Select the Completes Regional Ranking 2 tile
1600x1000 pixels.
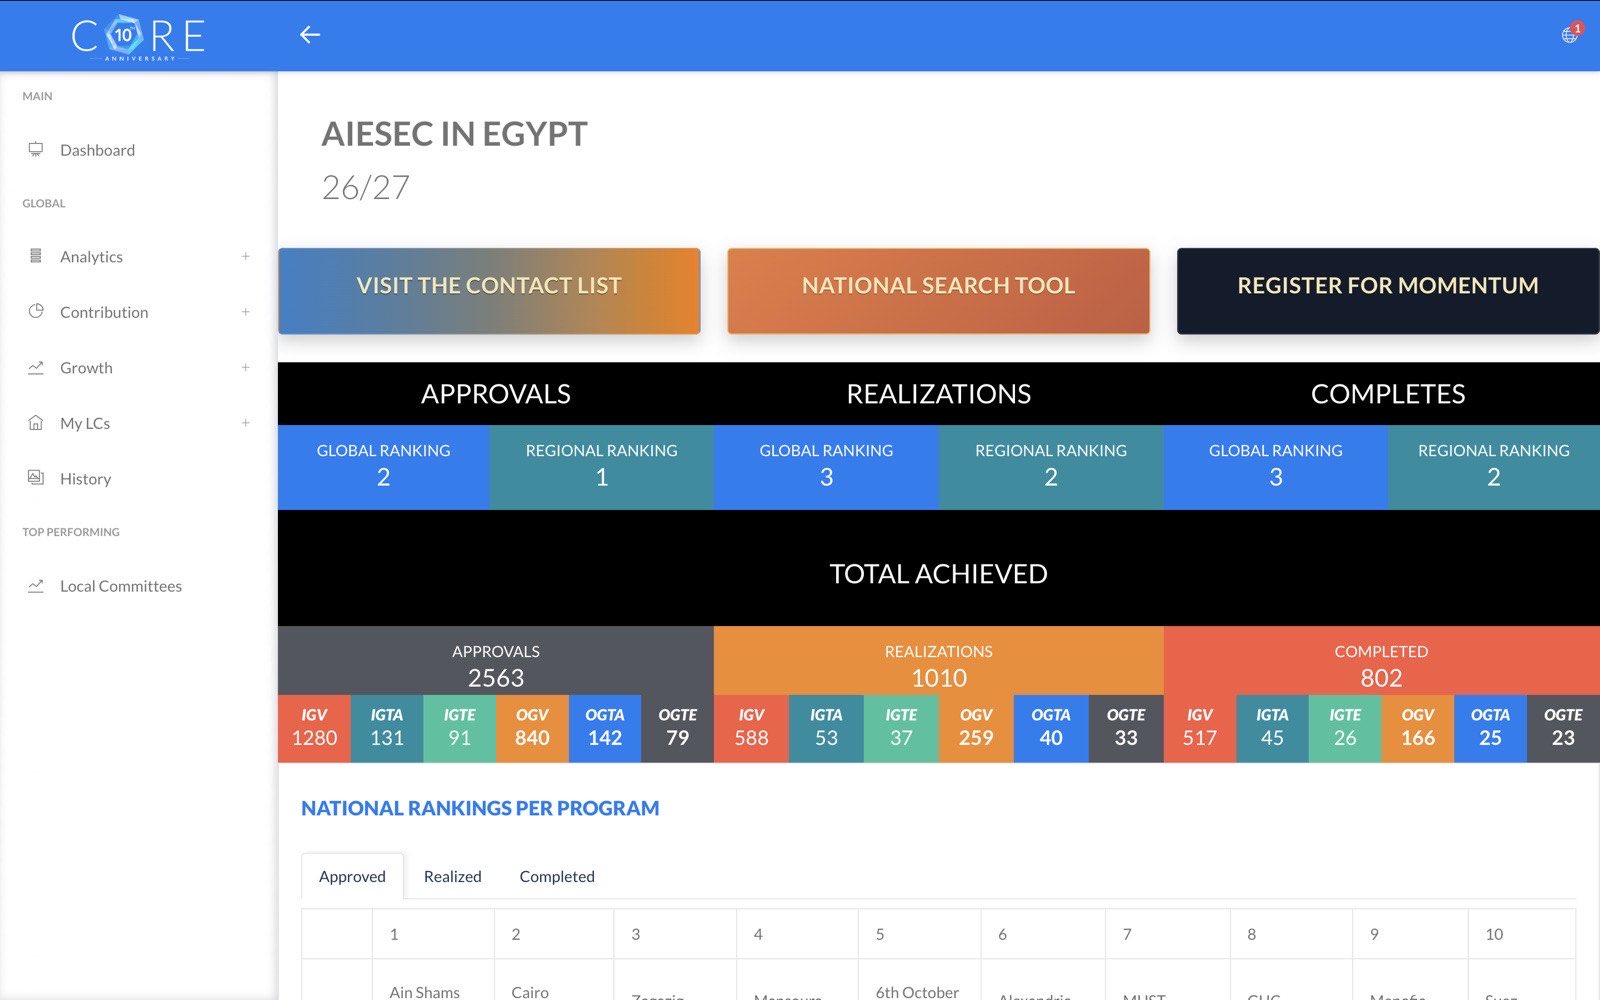pos(1494,467)
